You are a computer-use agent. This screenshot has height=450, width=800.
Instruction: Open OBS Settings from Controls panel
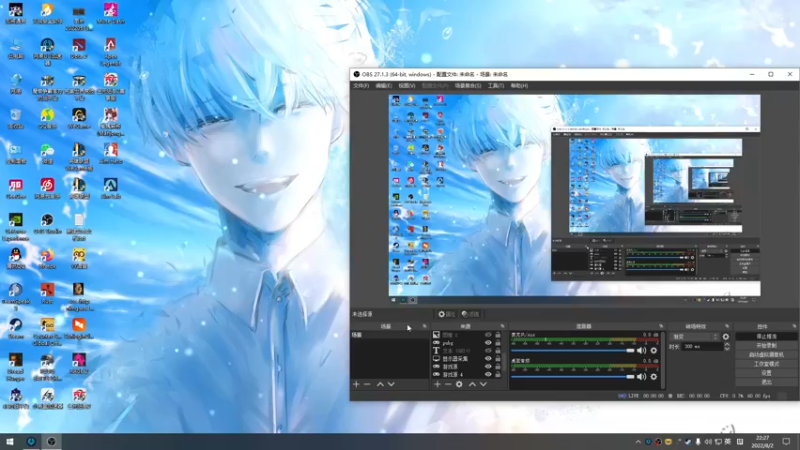point(766,373)
